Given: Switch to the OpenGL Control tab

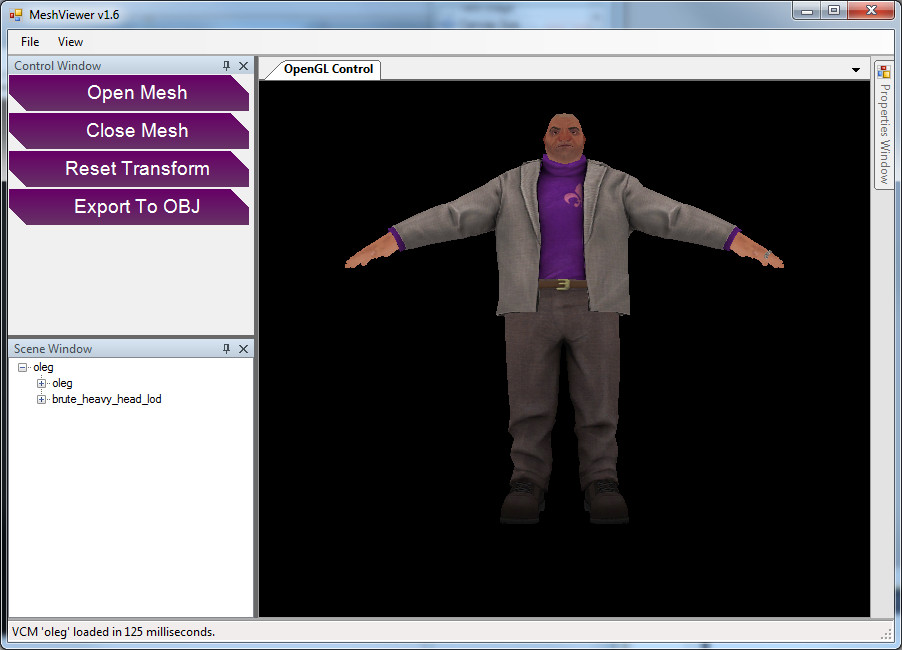Looking at the screenshot, I should (x=328, y=69).
